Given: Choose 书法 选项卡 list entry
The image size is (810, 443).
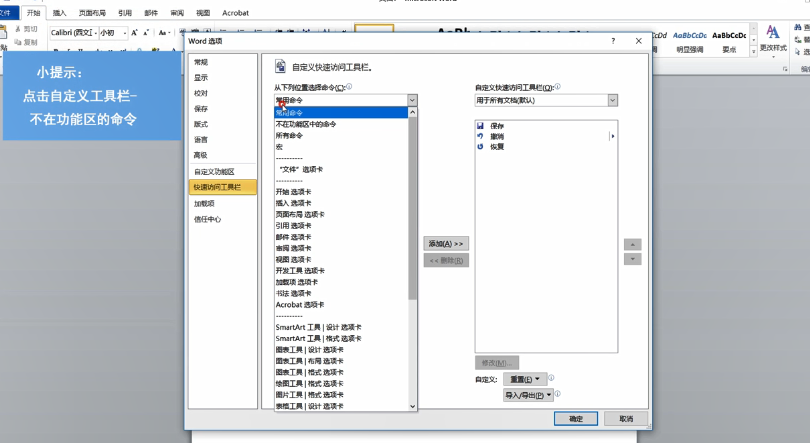Looking at the screenshot, I should 293,293.
